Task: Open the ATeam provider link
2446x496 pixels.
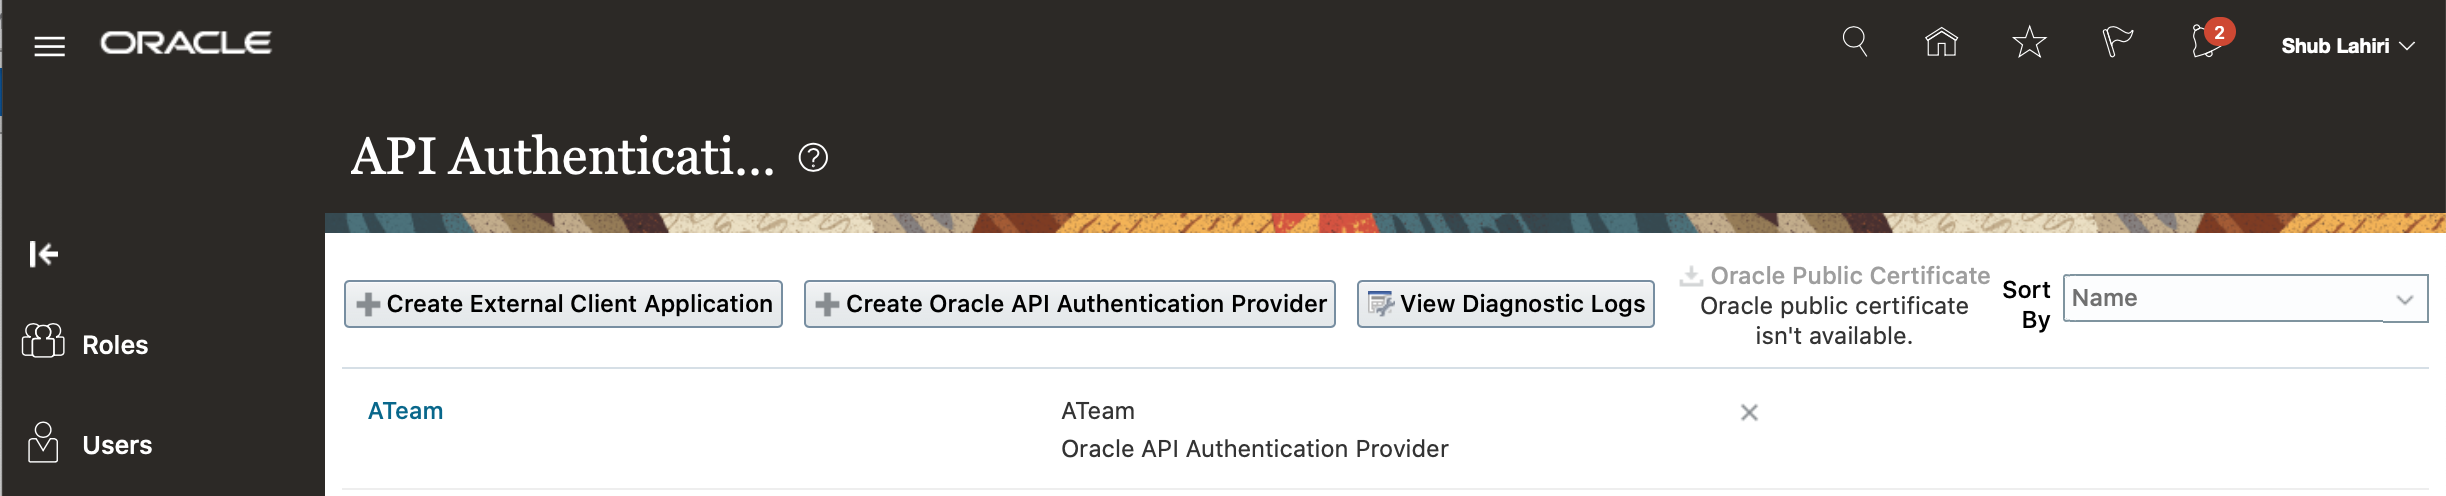Action: click(405, 411)
